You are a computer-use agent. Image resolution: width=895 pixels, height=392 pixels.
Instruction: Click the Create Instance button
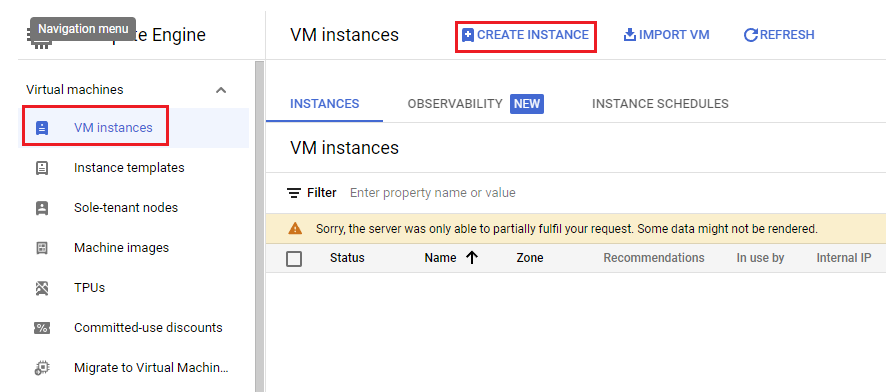[525, 35]
